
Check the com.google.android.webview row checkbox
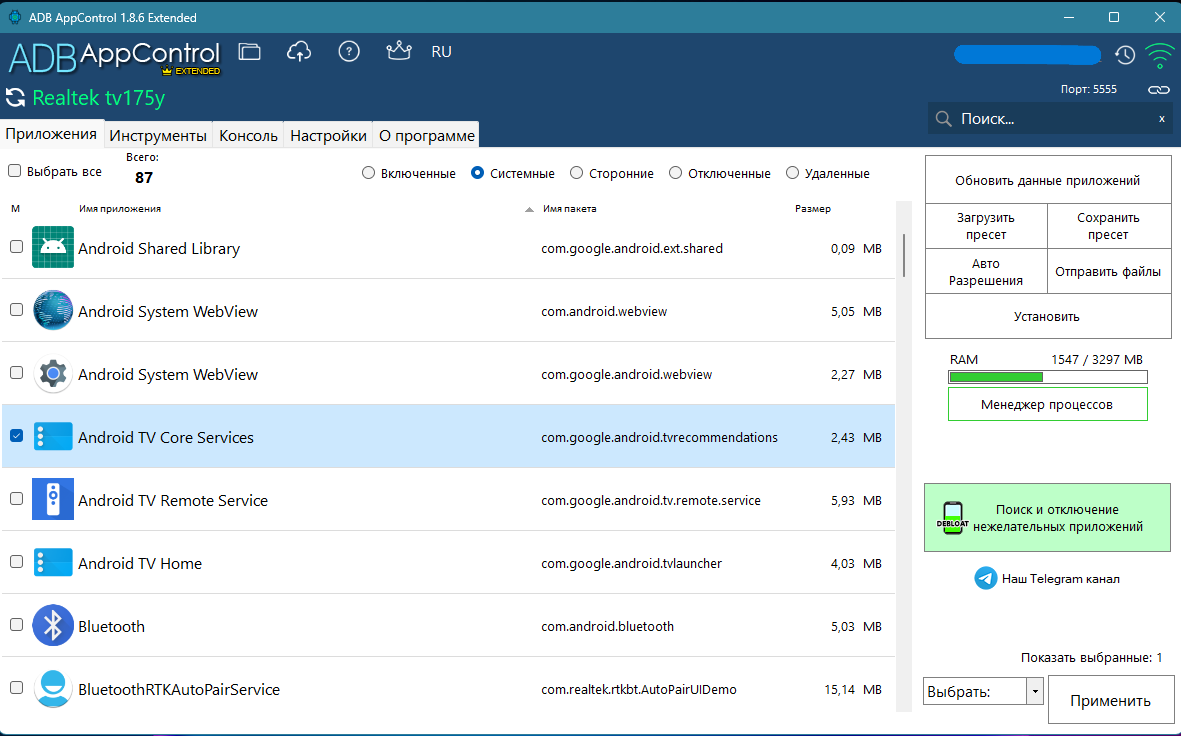click(16, 373)
